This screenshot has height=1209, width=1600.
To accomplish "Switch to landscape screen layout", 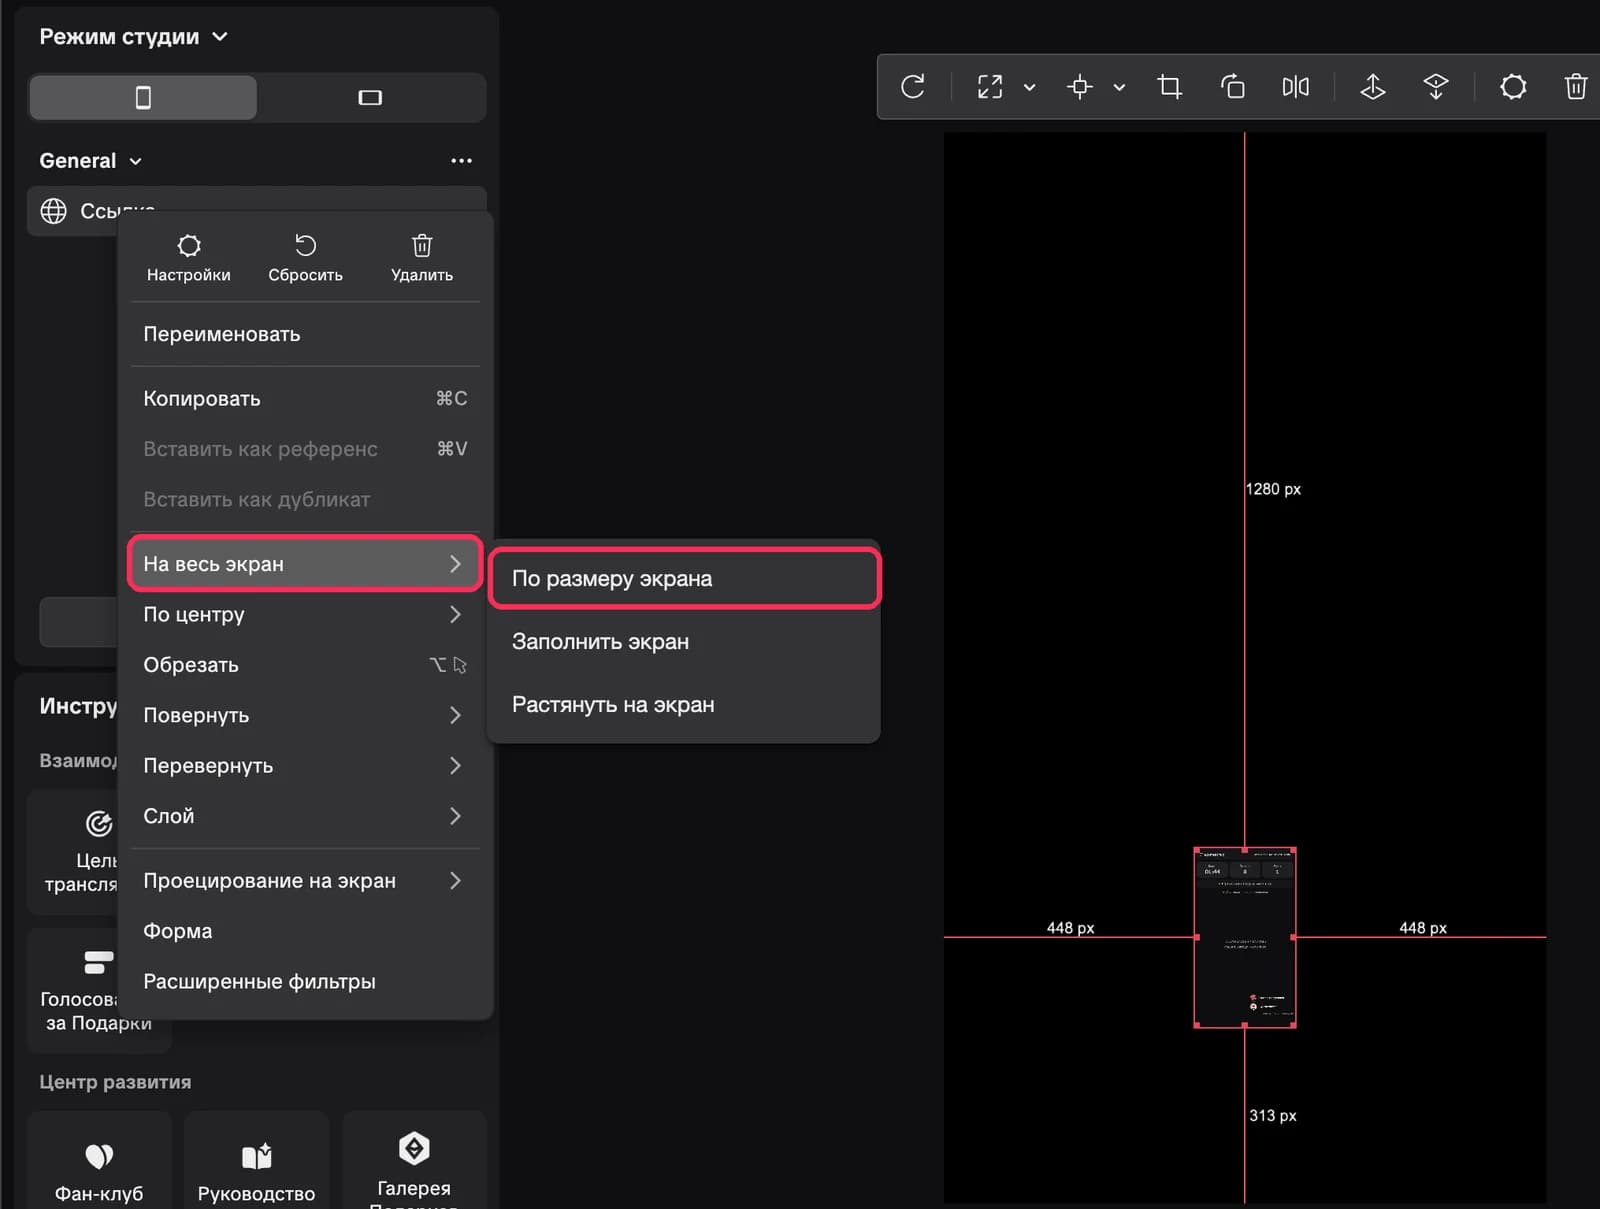I will pos(370,97).
